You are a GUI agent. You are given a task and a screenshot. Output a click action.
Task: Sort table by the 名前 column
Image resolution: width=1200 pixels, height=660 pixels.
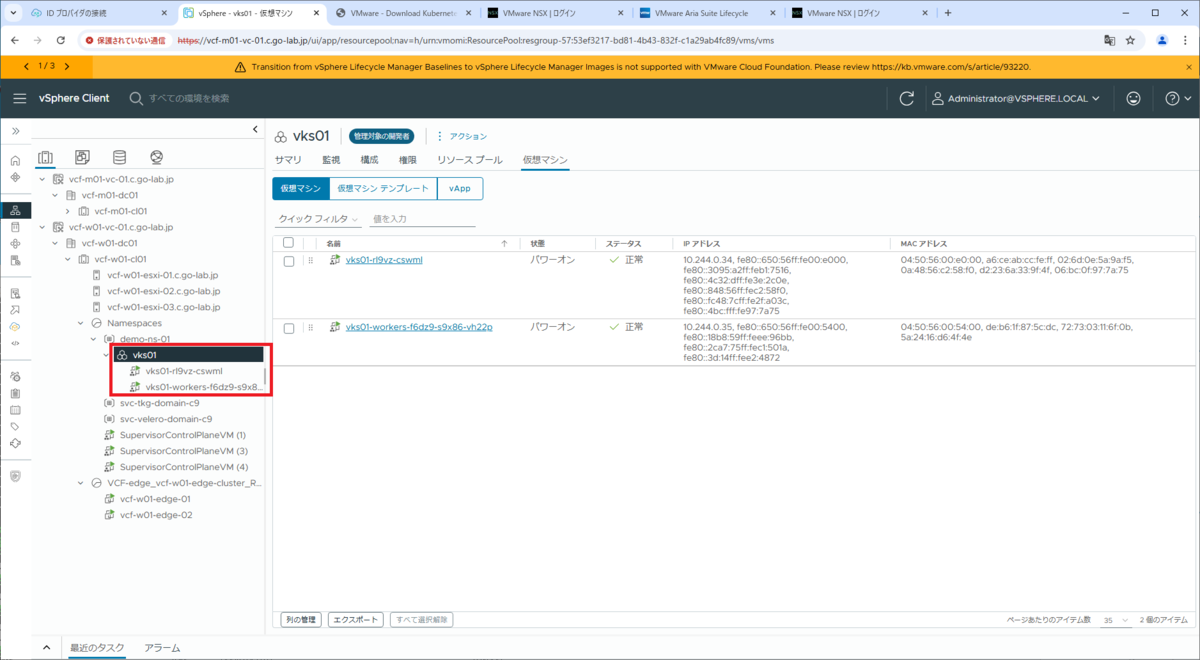point(334,243)
